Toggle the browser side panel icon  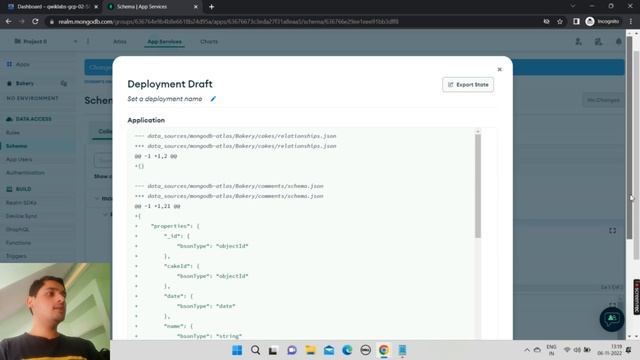576,21
